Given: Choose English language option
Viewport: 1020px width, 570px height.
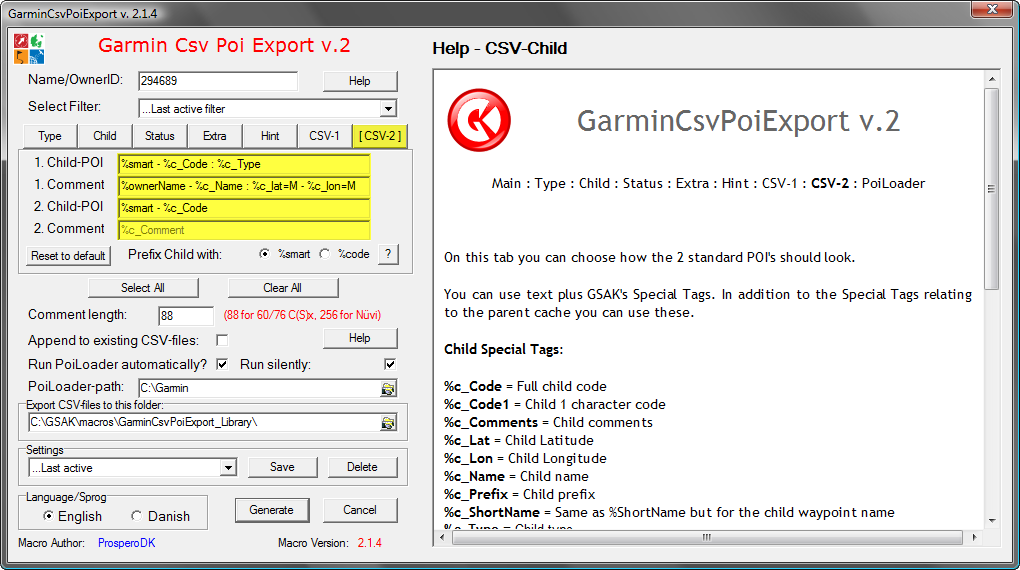Looking at the screenshot, I should tap(48, 516).
